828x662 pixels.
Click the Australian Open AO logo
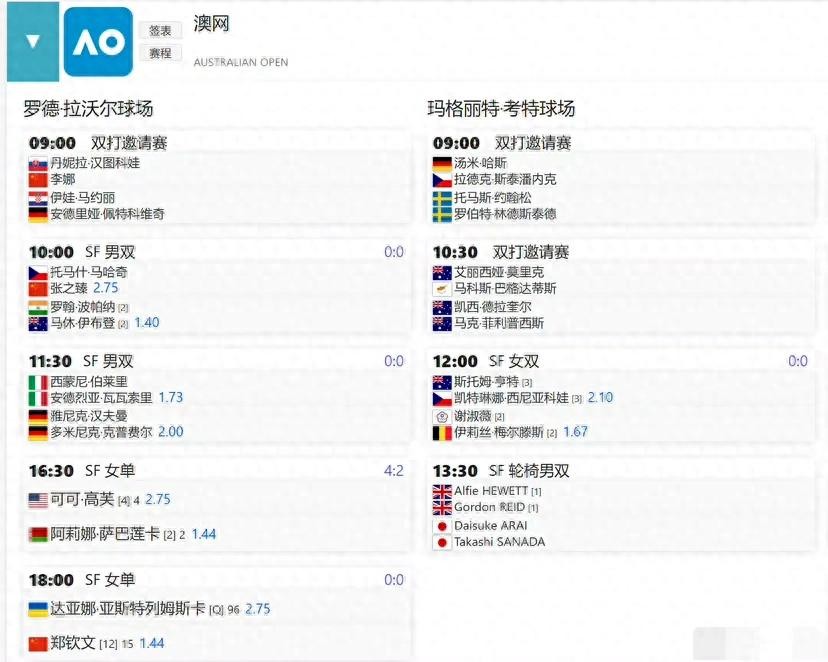pos(98,42)
